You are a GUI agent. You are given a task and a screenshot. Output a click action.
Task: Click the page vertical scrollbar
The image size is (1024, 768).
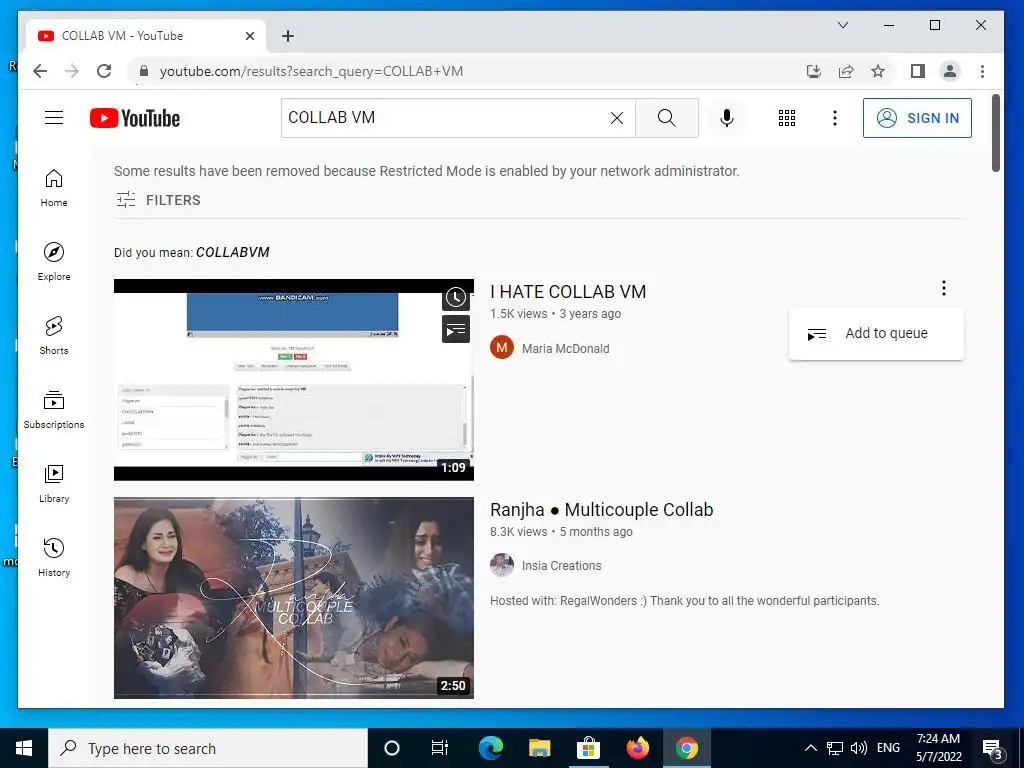point(996,133)
